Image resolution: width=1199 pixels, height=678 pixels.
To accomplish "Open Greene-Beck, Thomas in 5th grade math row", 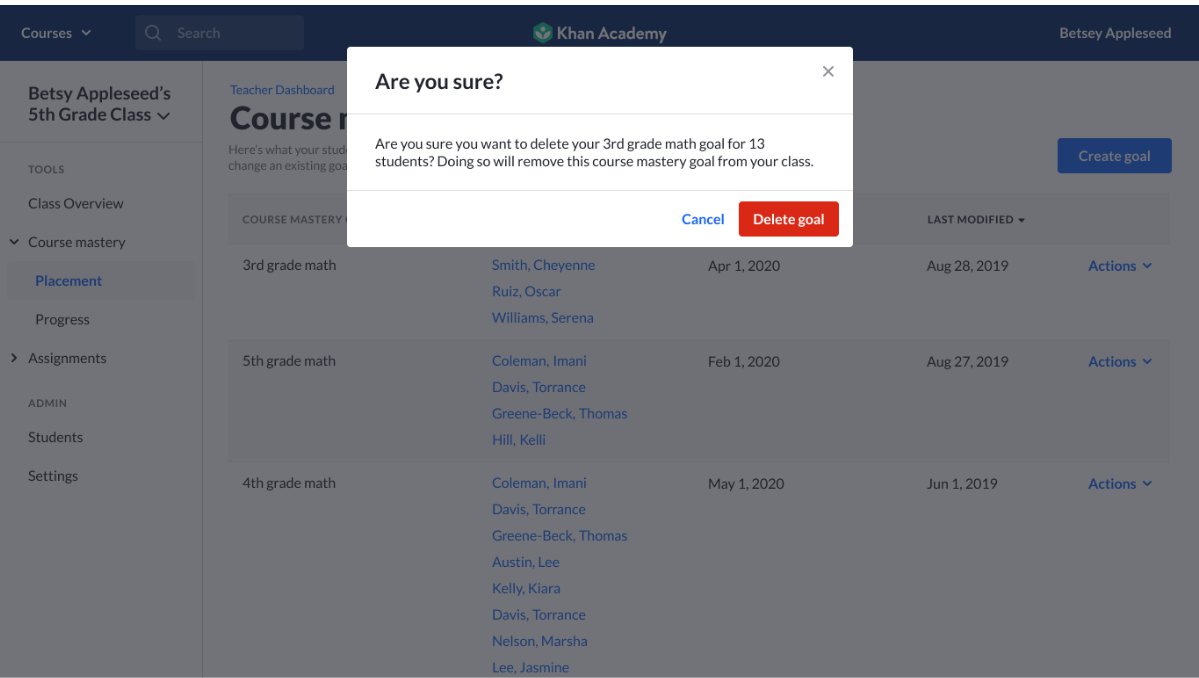I will 559,414.
